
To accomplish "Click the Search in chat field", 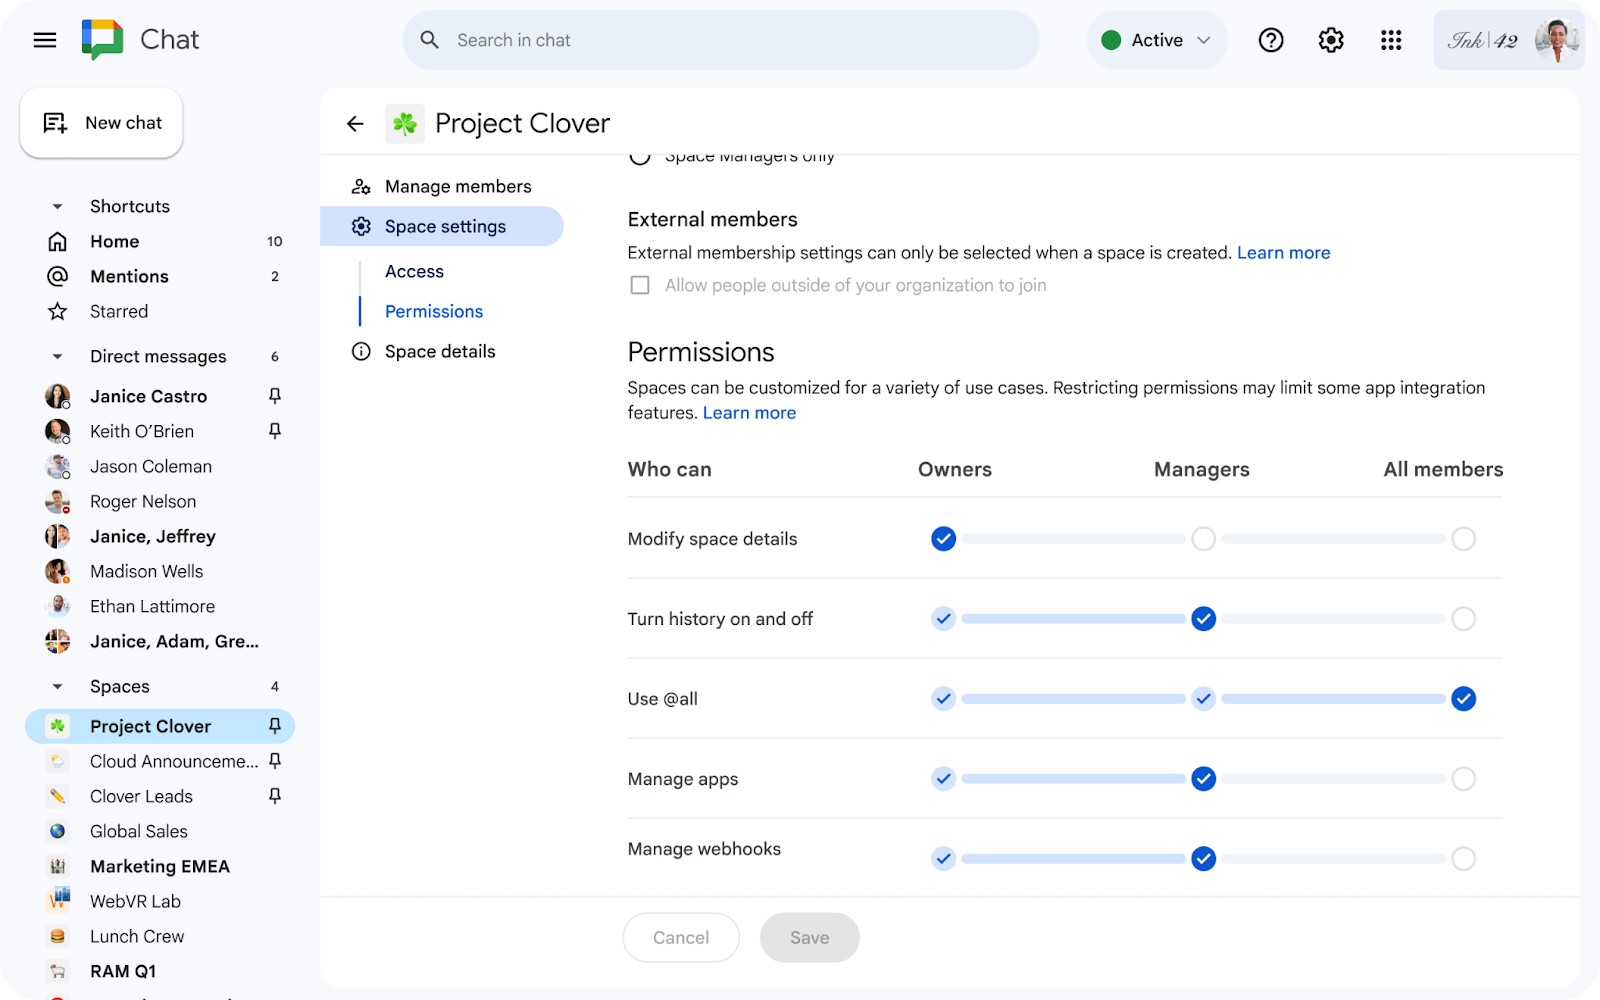I will click(x=720, y=40).
